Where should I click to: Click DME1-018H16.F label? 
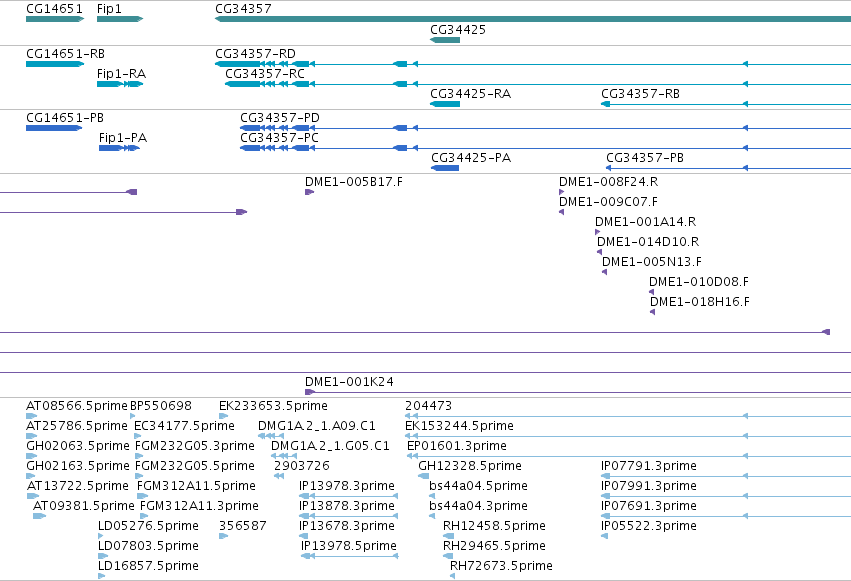(x=700, y=302)
